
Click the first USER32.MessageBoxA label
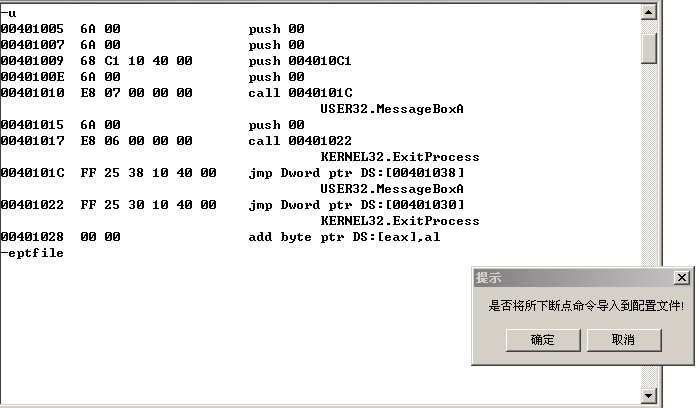[x=392, y=109]
